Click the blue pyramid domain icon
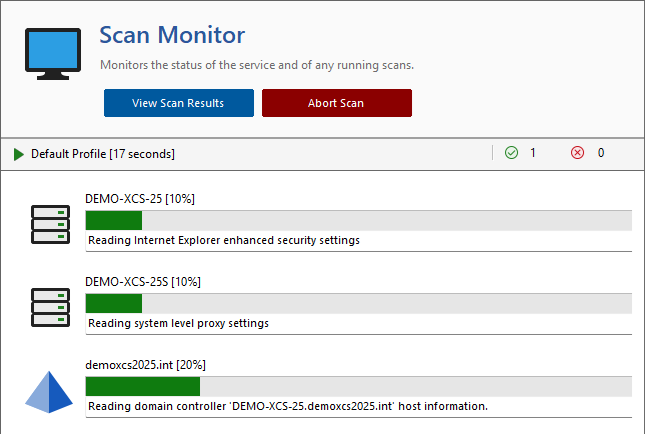This screenshot has width=645, height=448. (x=50, y=390)
